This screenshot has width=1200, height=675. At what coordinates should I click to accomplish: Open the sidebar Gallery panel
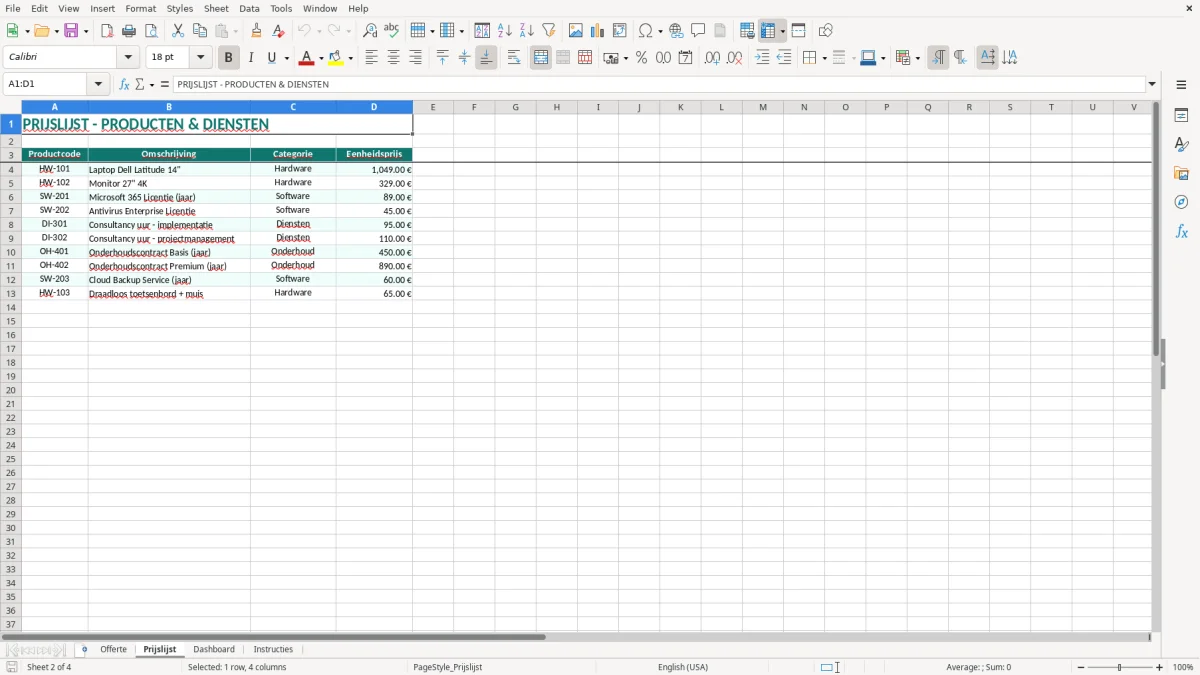(x=1181, y=173)
